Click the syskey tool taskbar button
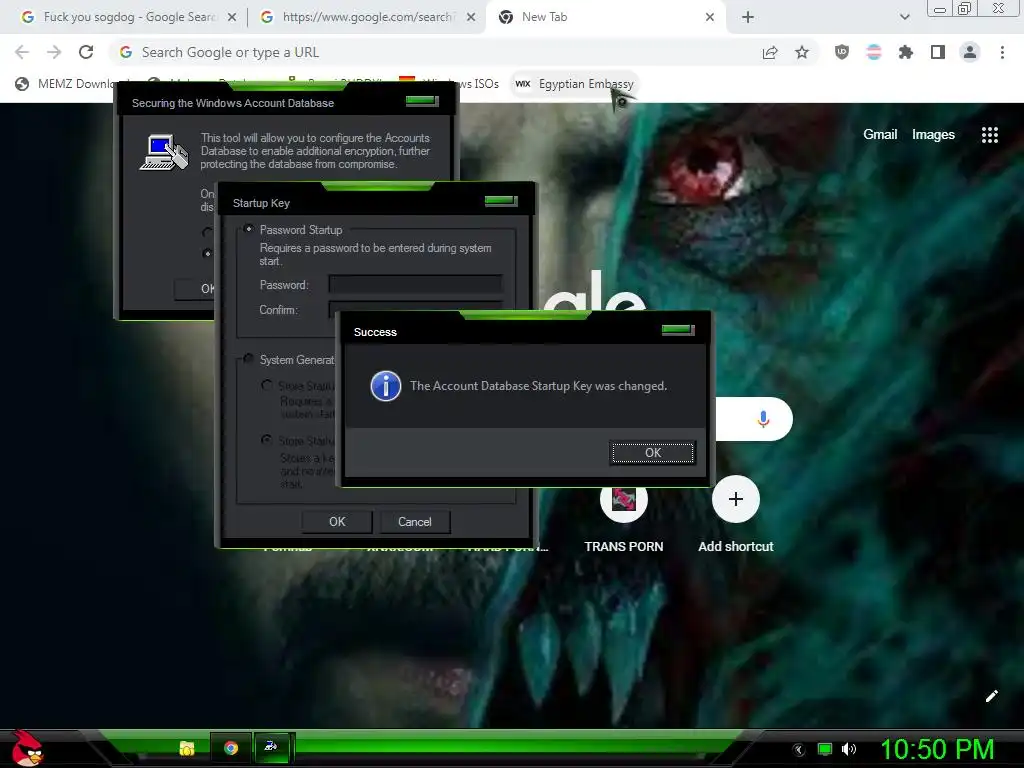 tap(271, 746)
